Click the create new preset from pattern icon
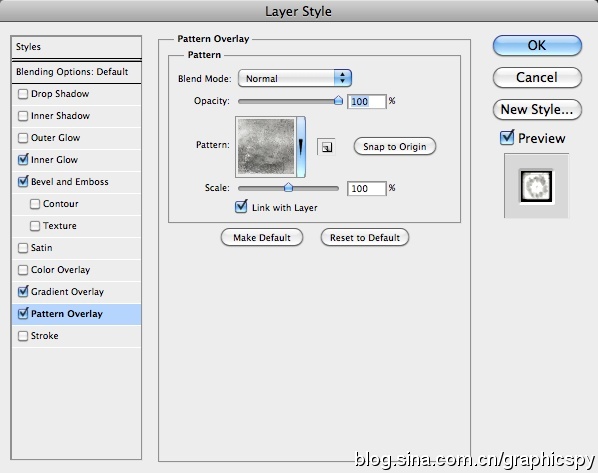 click(x=326, y=147)
